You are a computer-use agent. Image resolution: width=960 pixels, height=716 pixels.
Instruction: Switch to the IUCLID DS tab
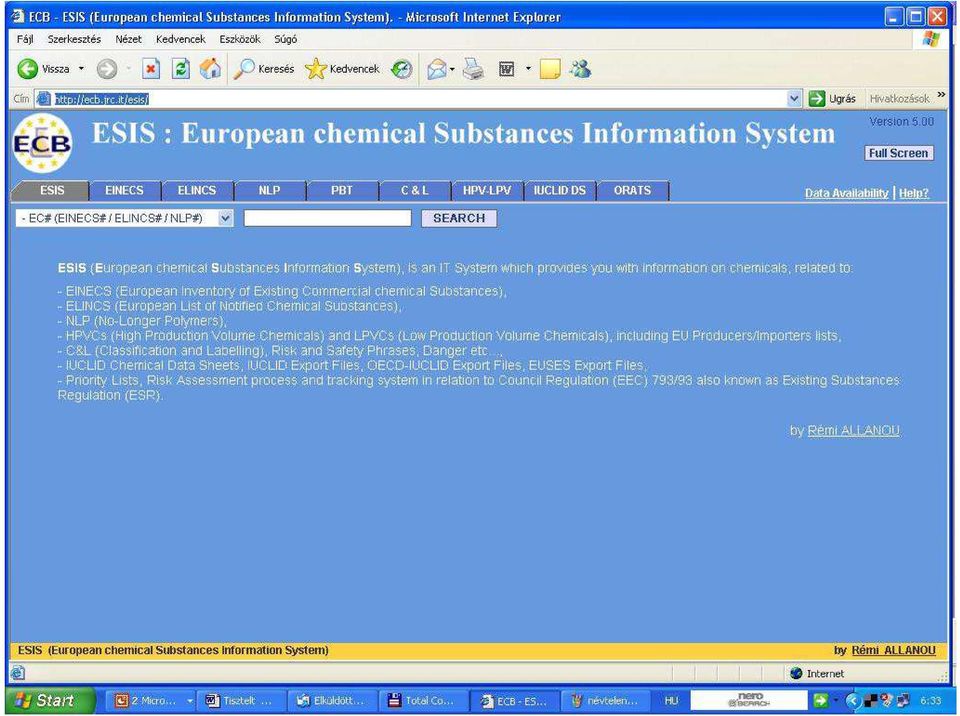pos(560,190)
